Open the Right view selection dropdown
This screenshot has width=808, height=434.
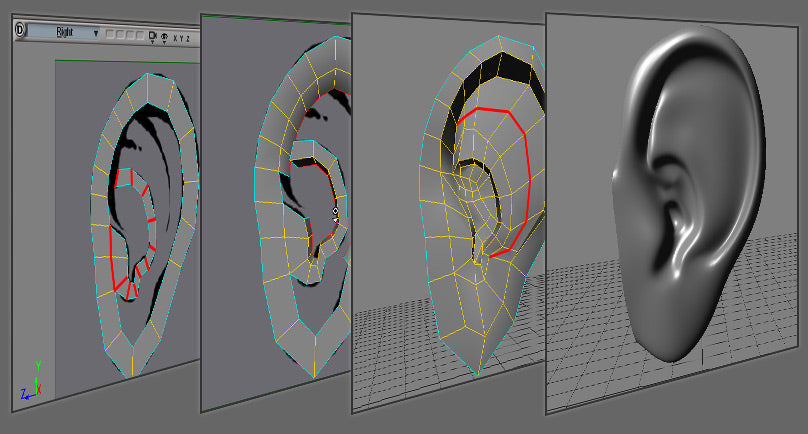[x=64, y=32]
